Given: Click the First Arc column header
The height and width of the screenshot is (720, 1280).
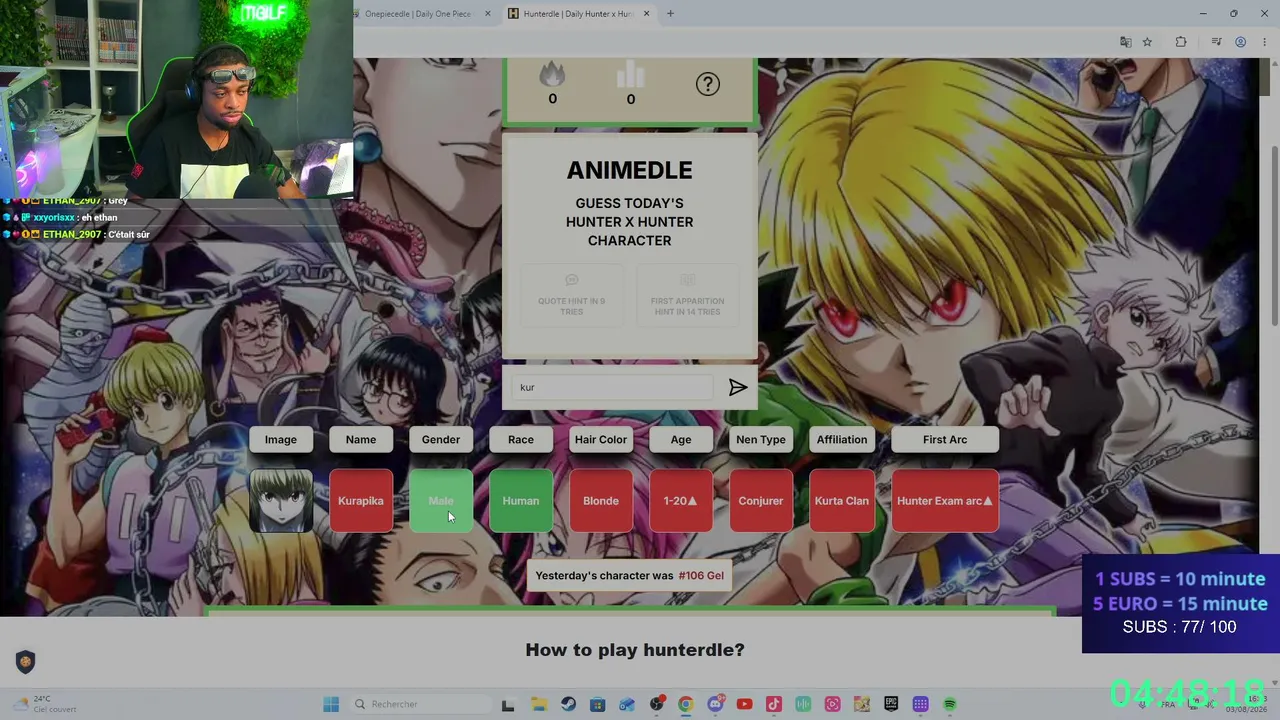Looking at the screenshot, I should click(945, 440).
